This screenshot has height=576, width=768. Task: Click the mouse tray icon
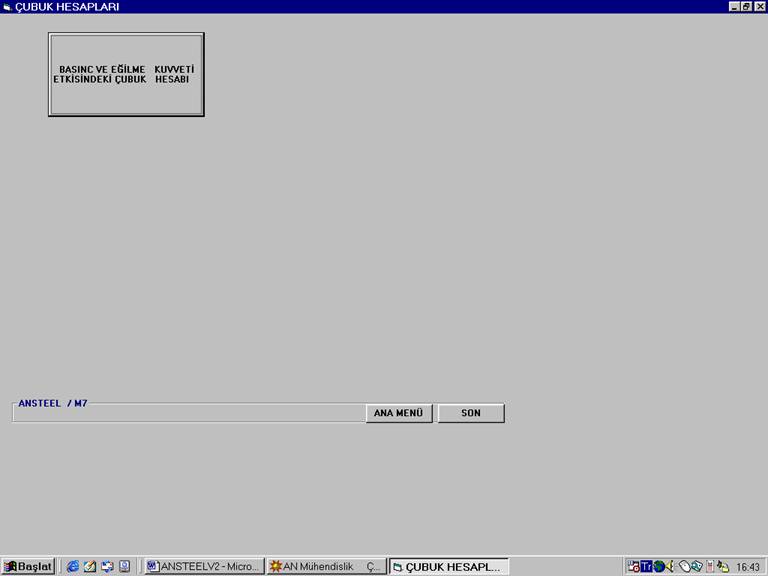point(685,567)
